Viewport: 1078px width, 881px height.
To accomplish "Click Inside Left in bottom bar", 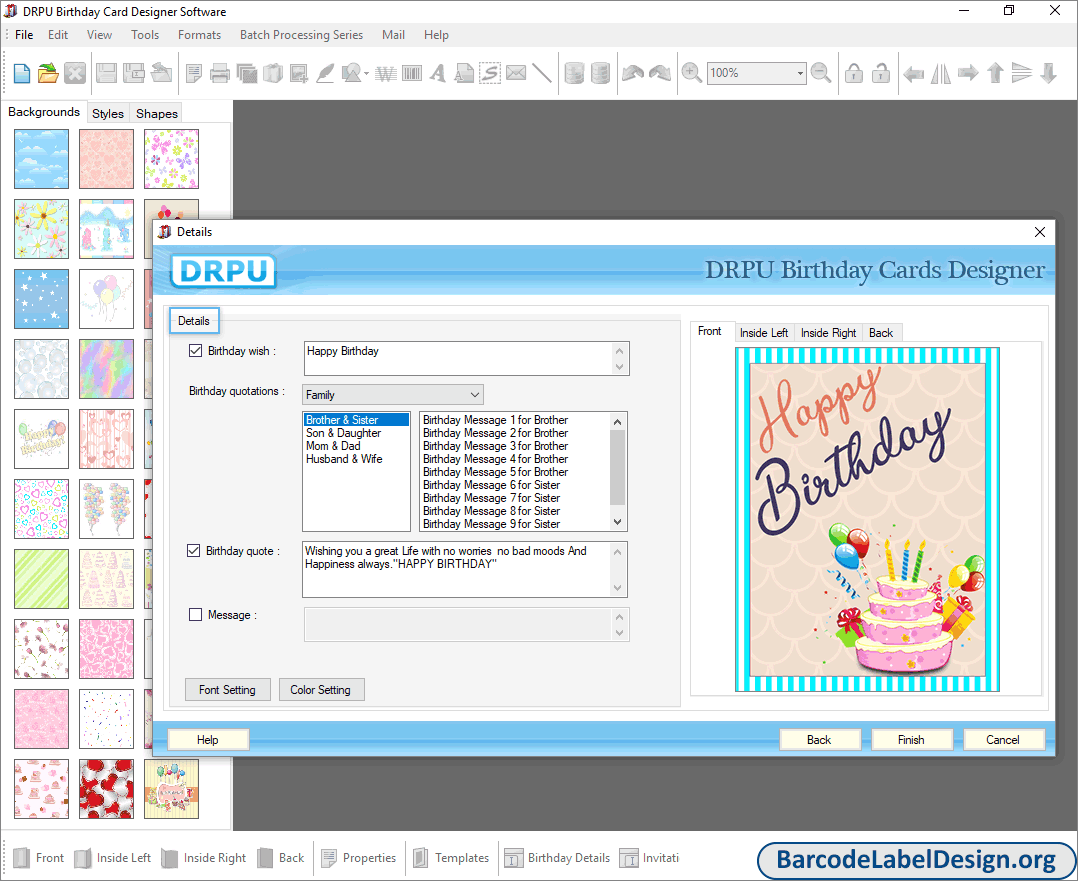I will click(x=113, y=858).
